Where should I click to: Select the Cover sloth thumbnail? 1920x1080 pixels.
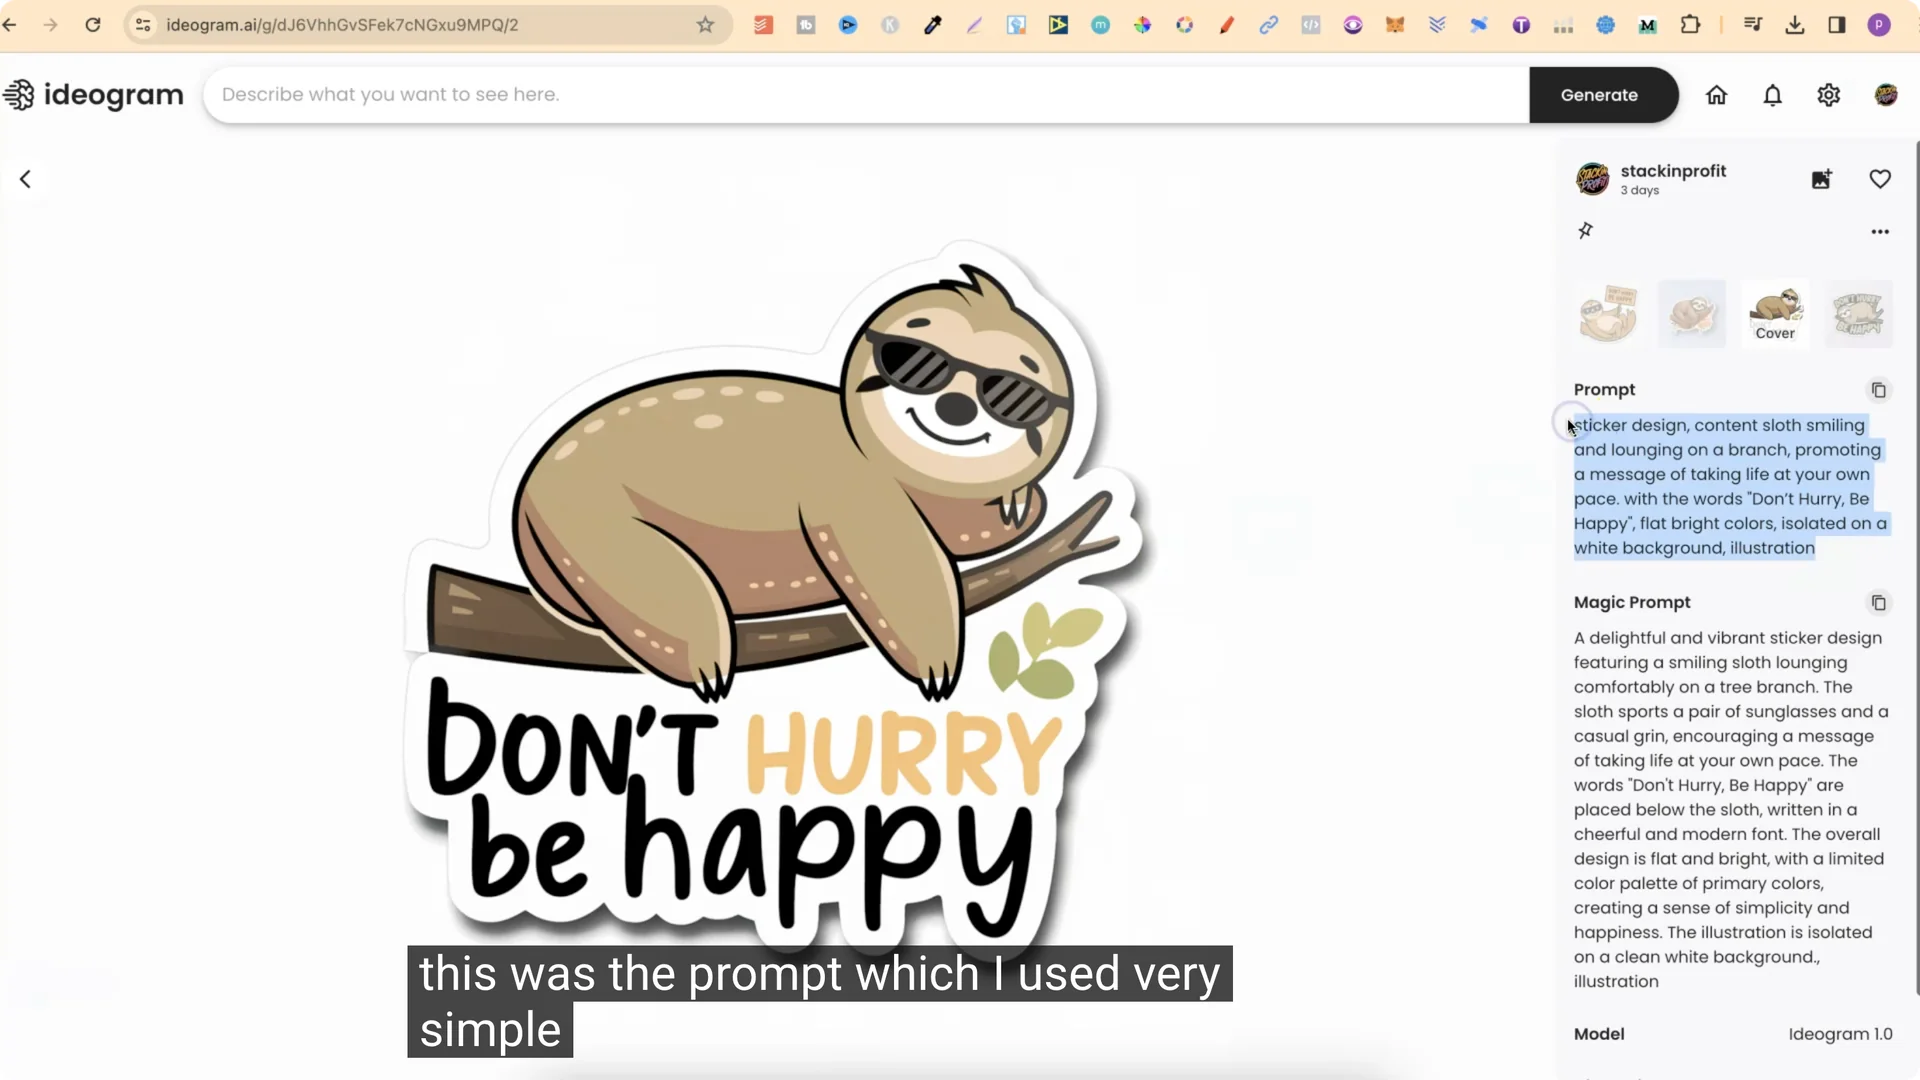point(1775,314)
